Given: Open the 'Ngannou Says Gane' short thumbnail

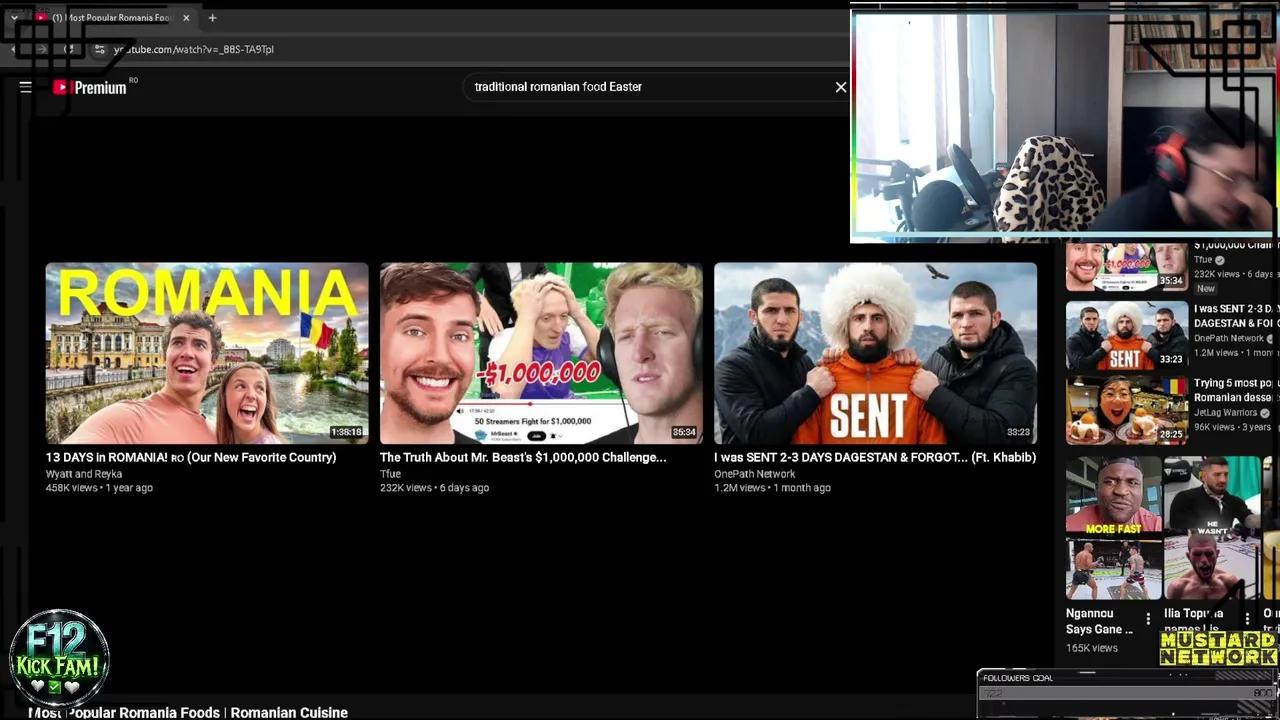Looking at the screenshot, I should [1114, 528].
